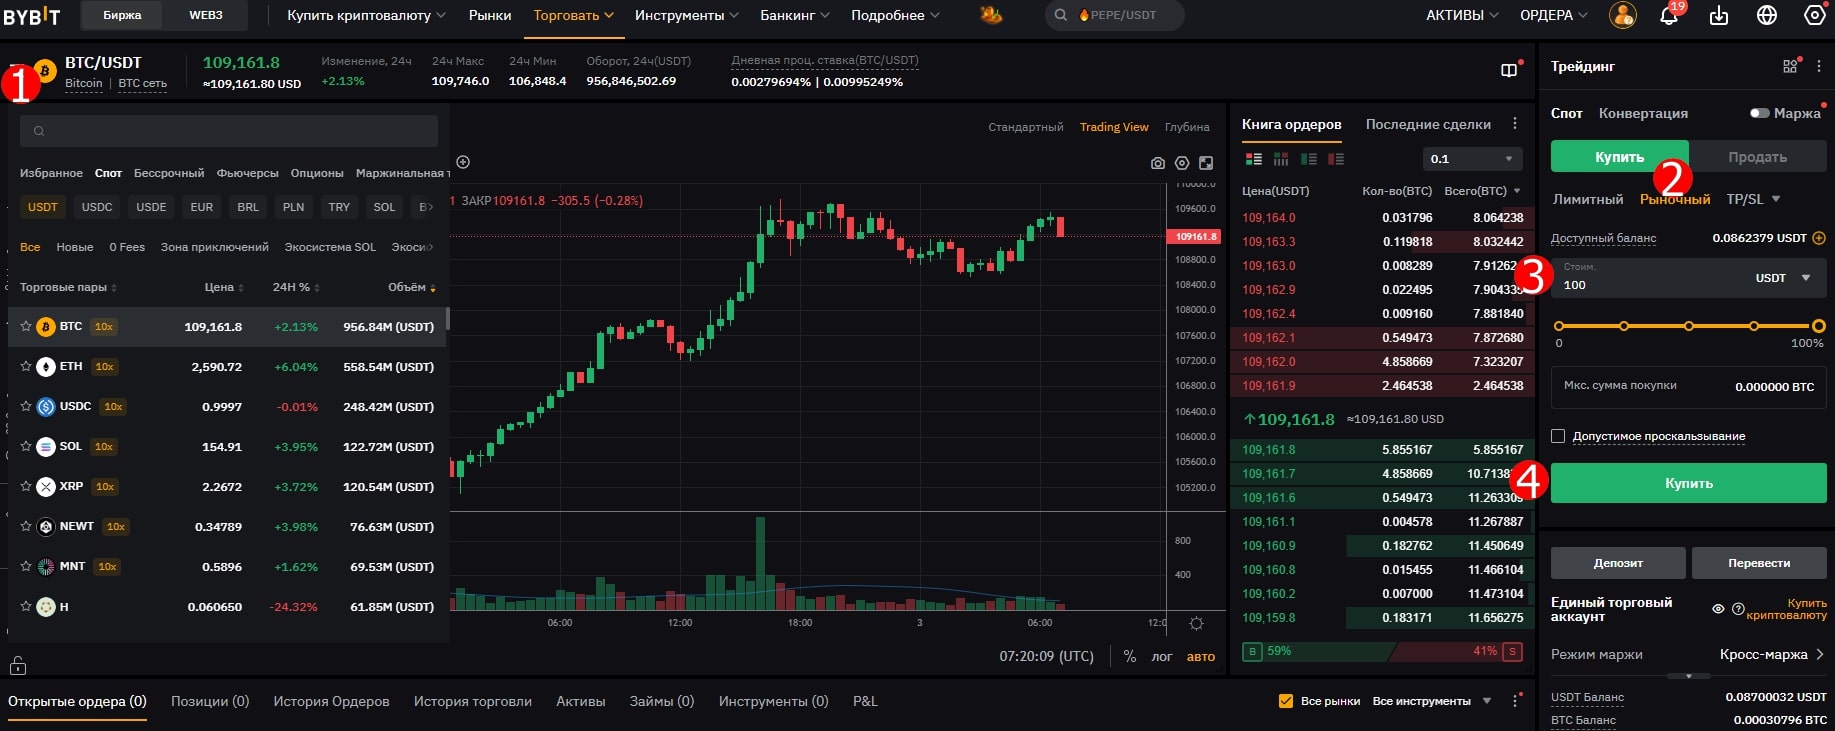Open the trading guide book icon
This screenshot has width=1835, height=731.
[1509, 69]
